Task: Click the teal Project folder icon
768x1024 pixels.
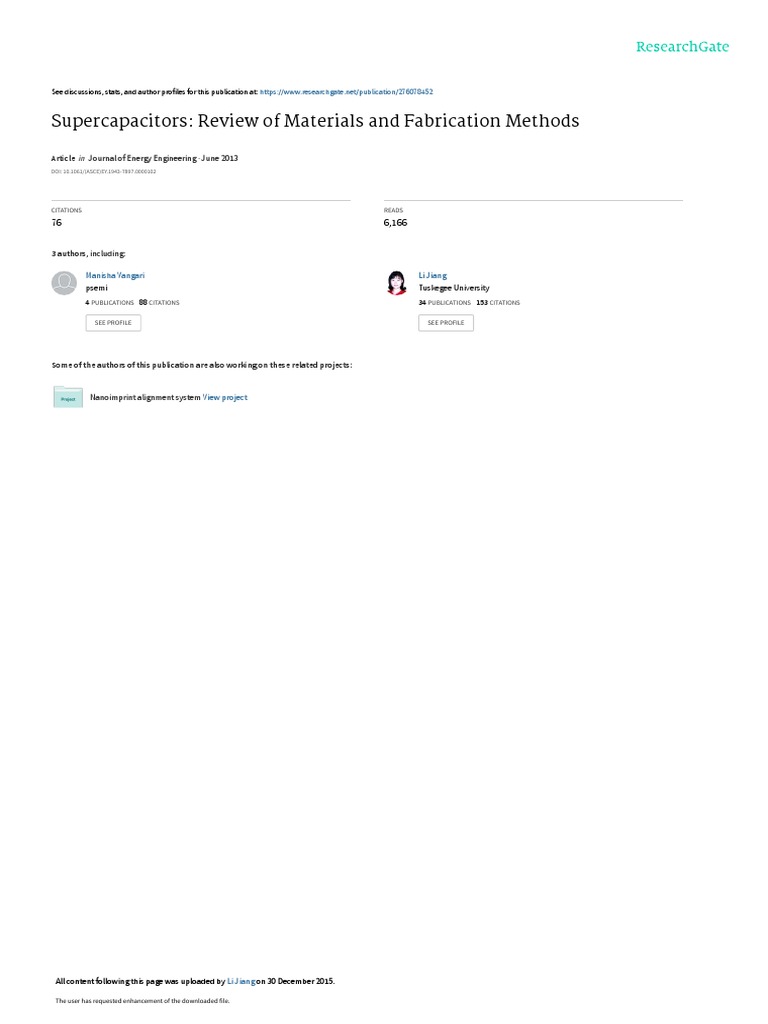Action: click(68, 397)
